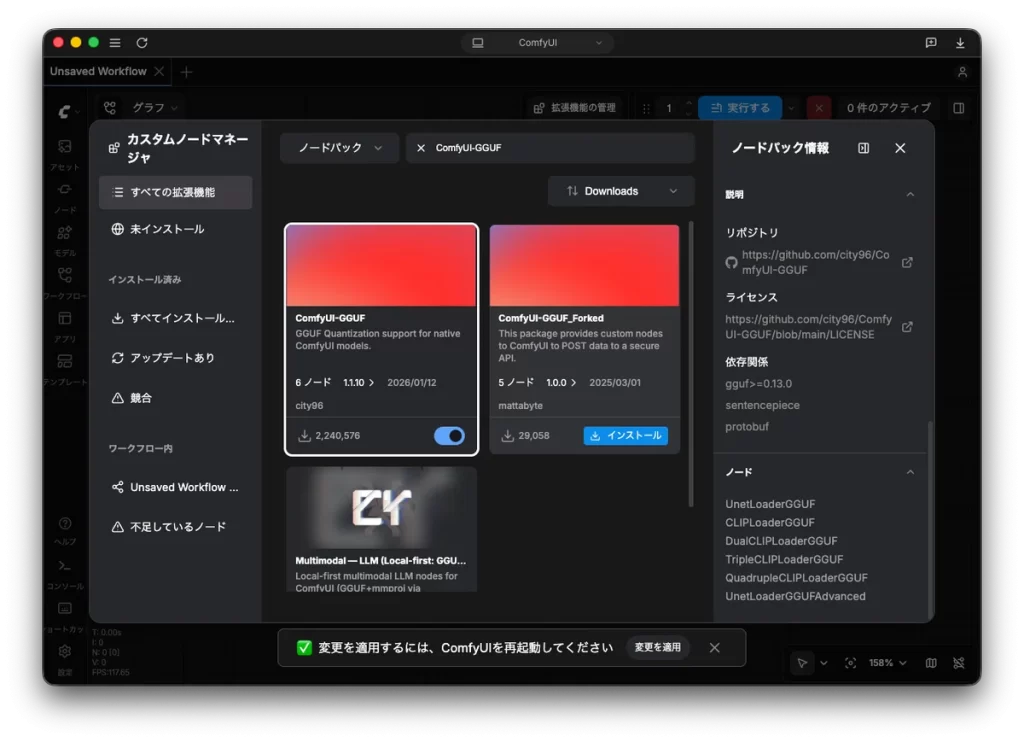Click the 拡張機能の管理 button

point(575,108)
